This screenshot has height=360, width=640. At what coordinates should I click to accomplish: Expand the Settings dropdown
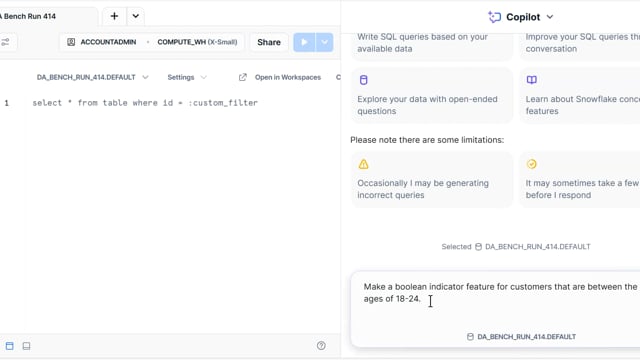187,77
